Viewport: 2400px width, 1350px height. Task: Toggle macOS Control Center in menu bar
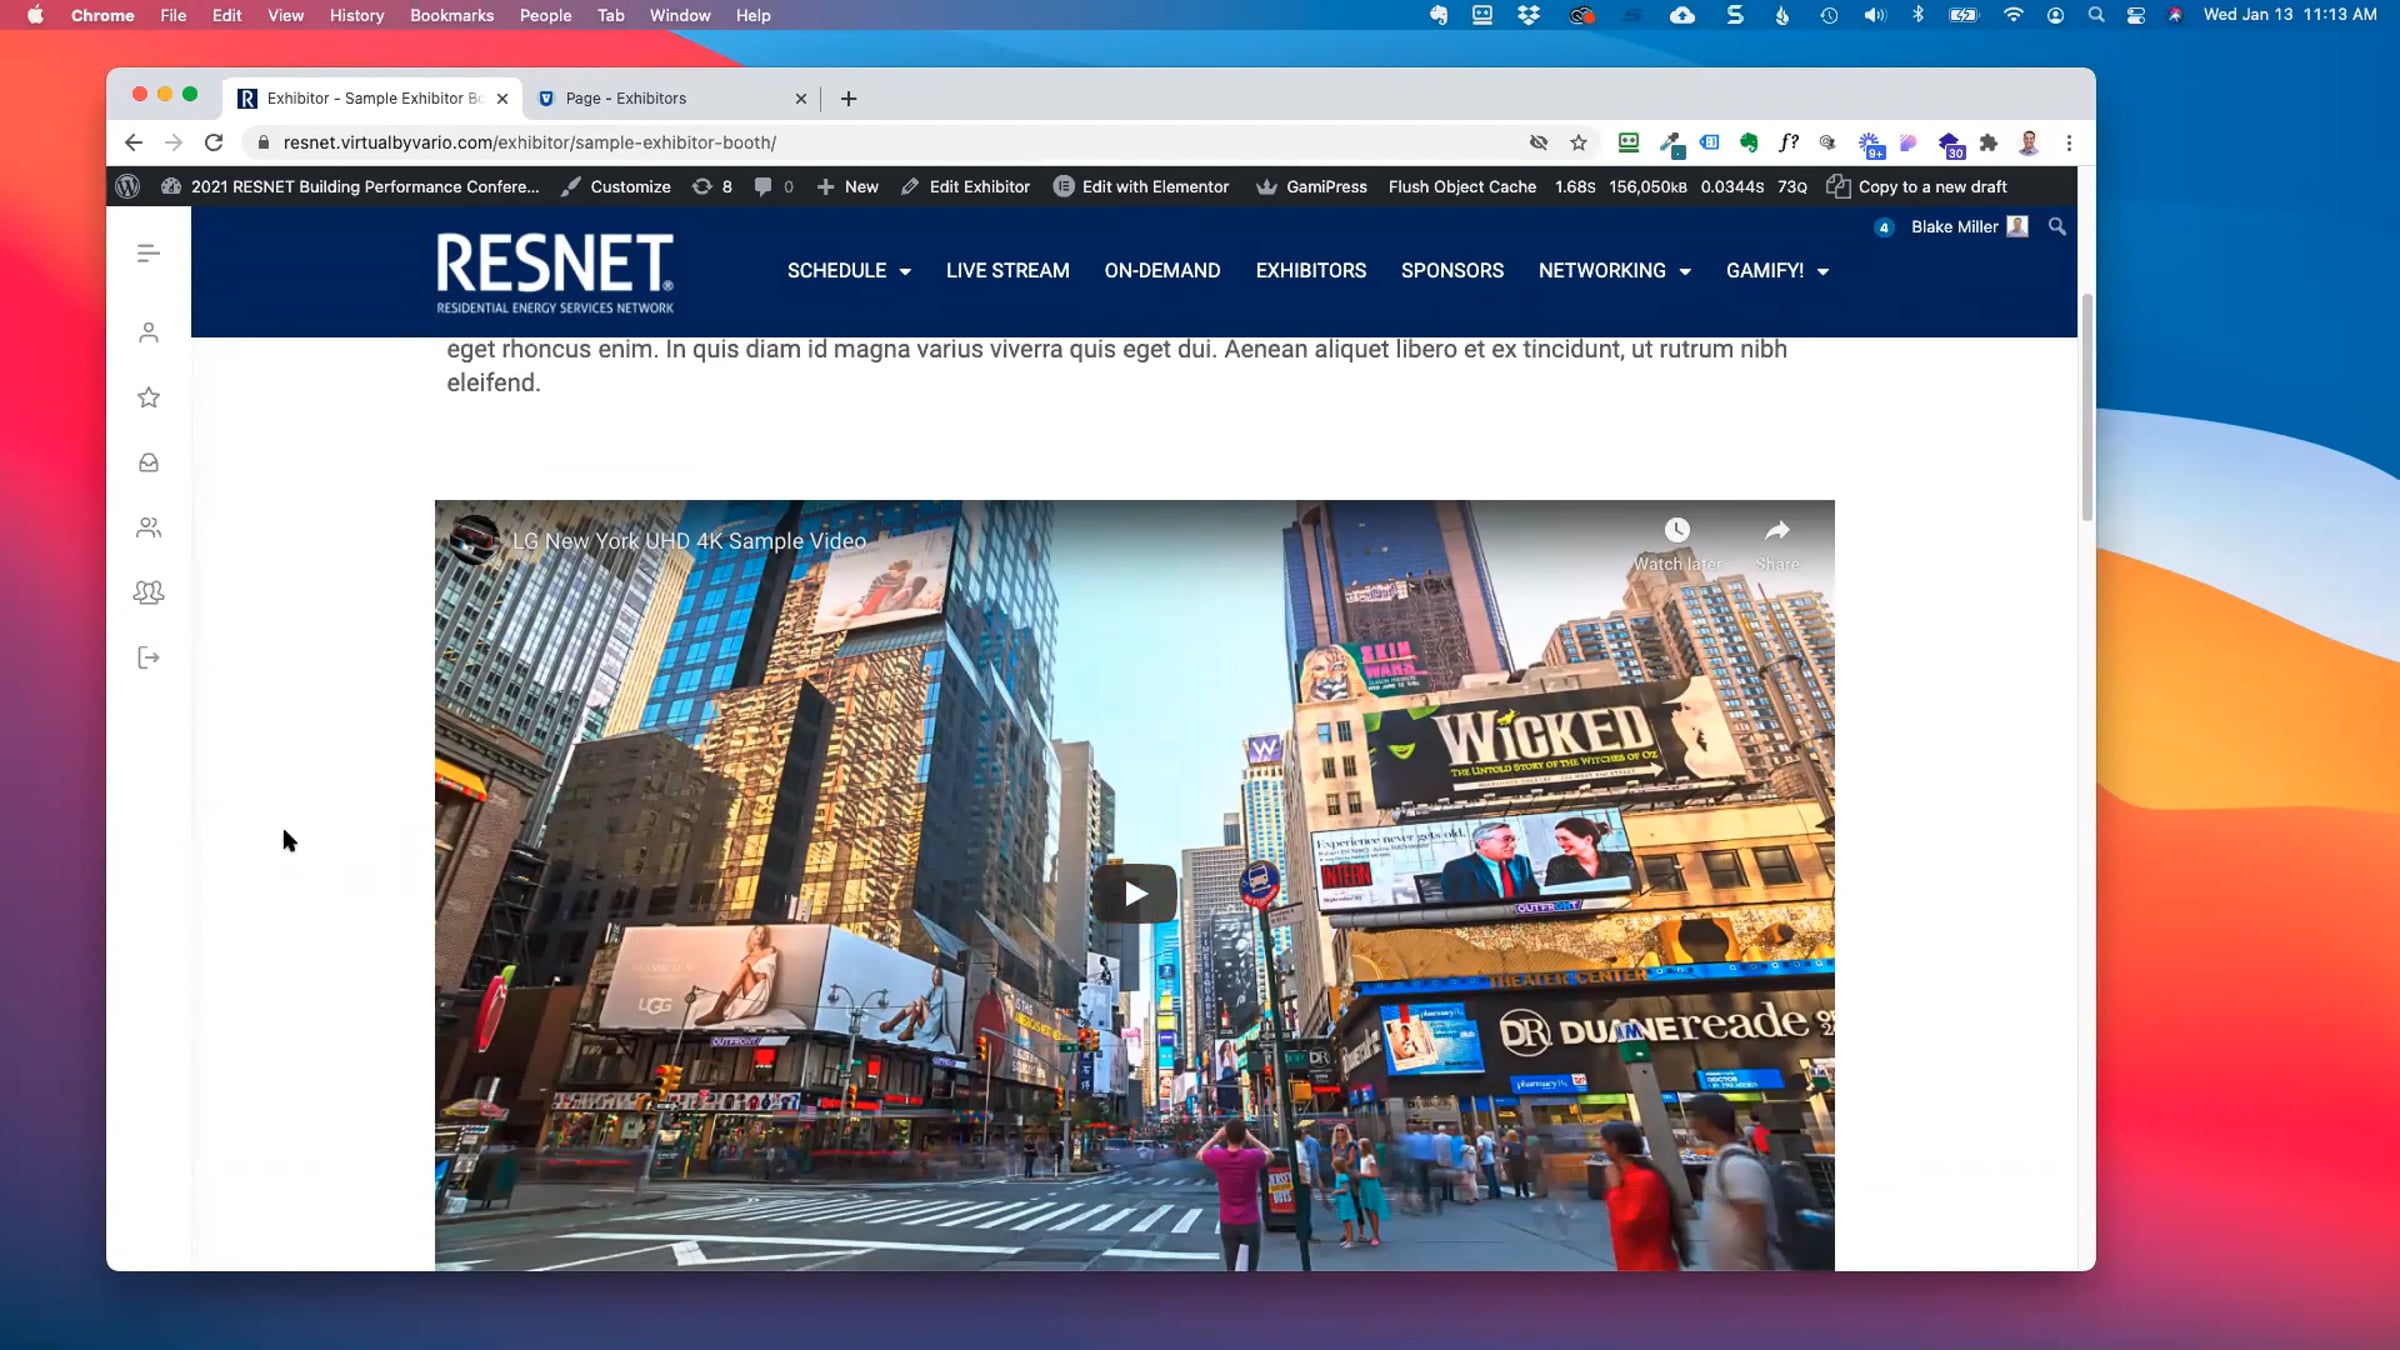(2136, 15)
